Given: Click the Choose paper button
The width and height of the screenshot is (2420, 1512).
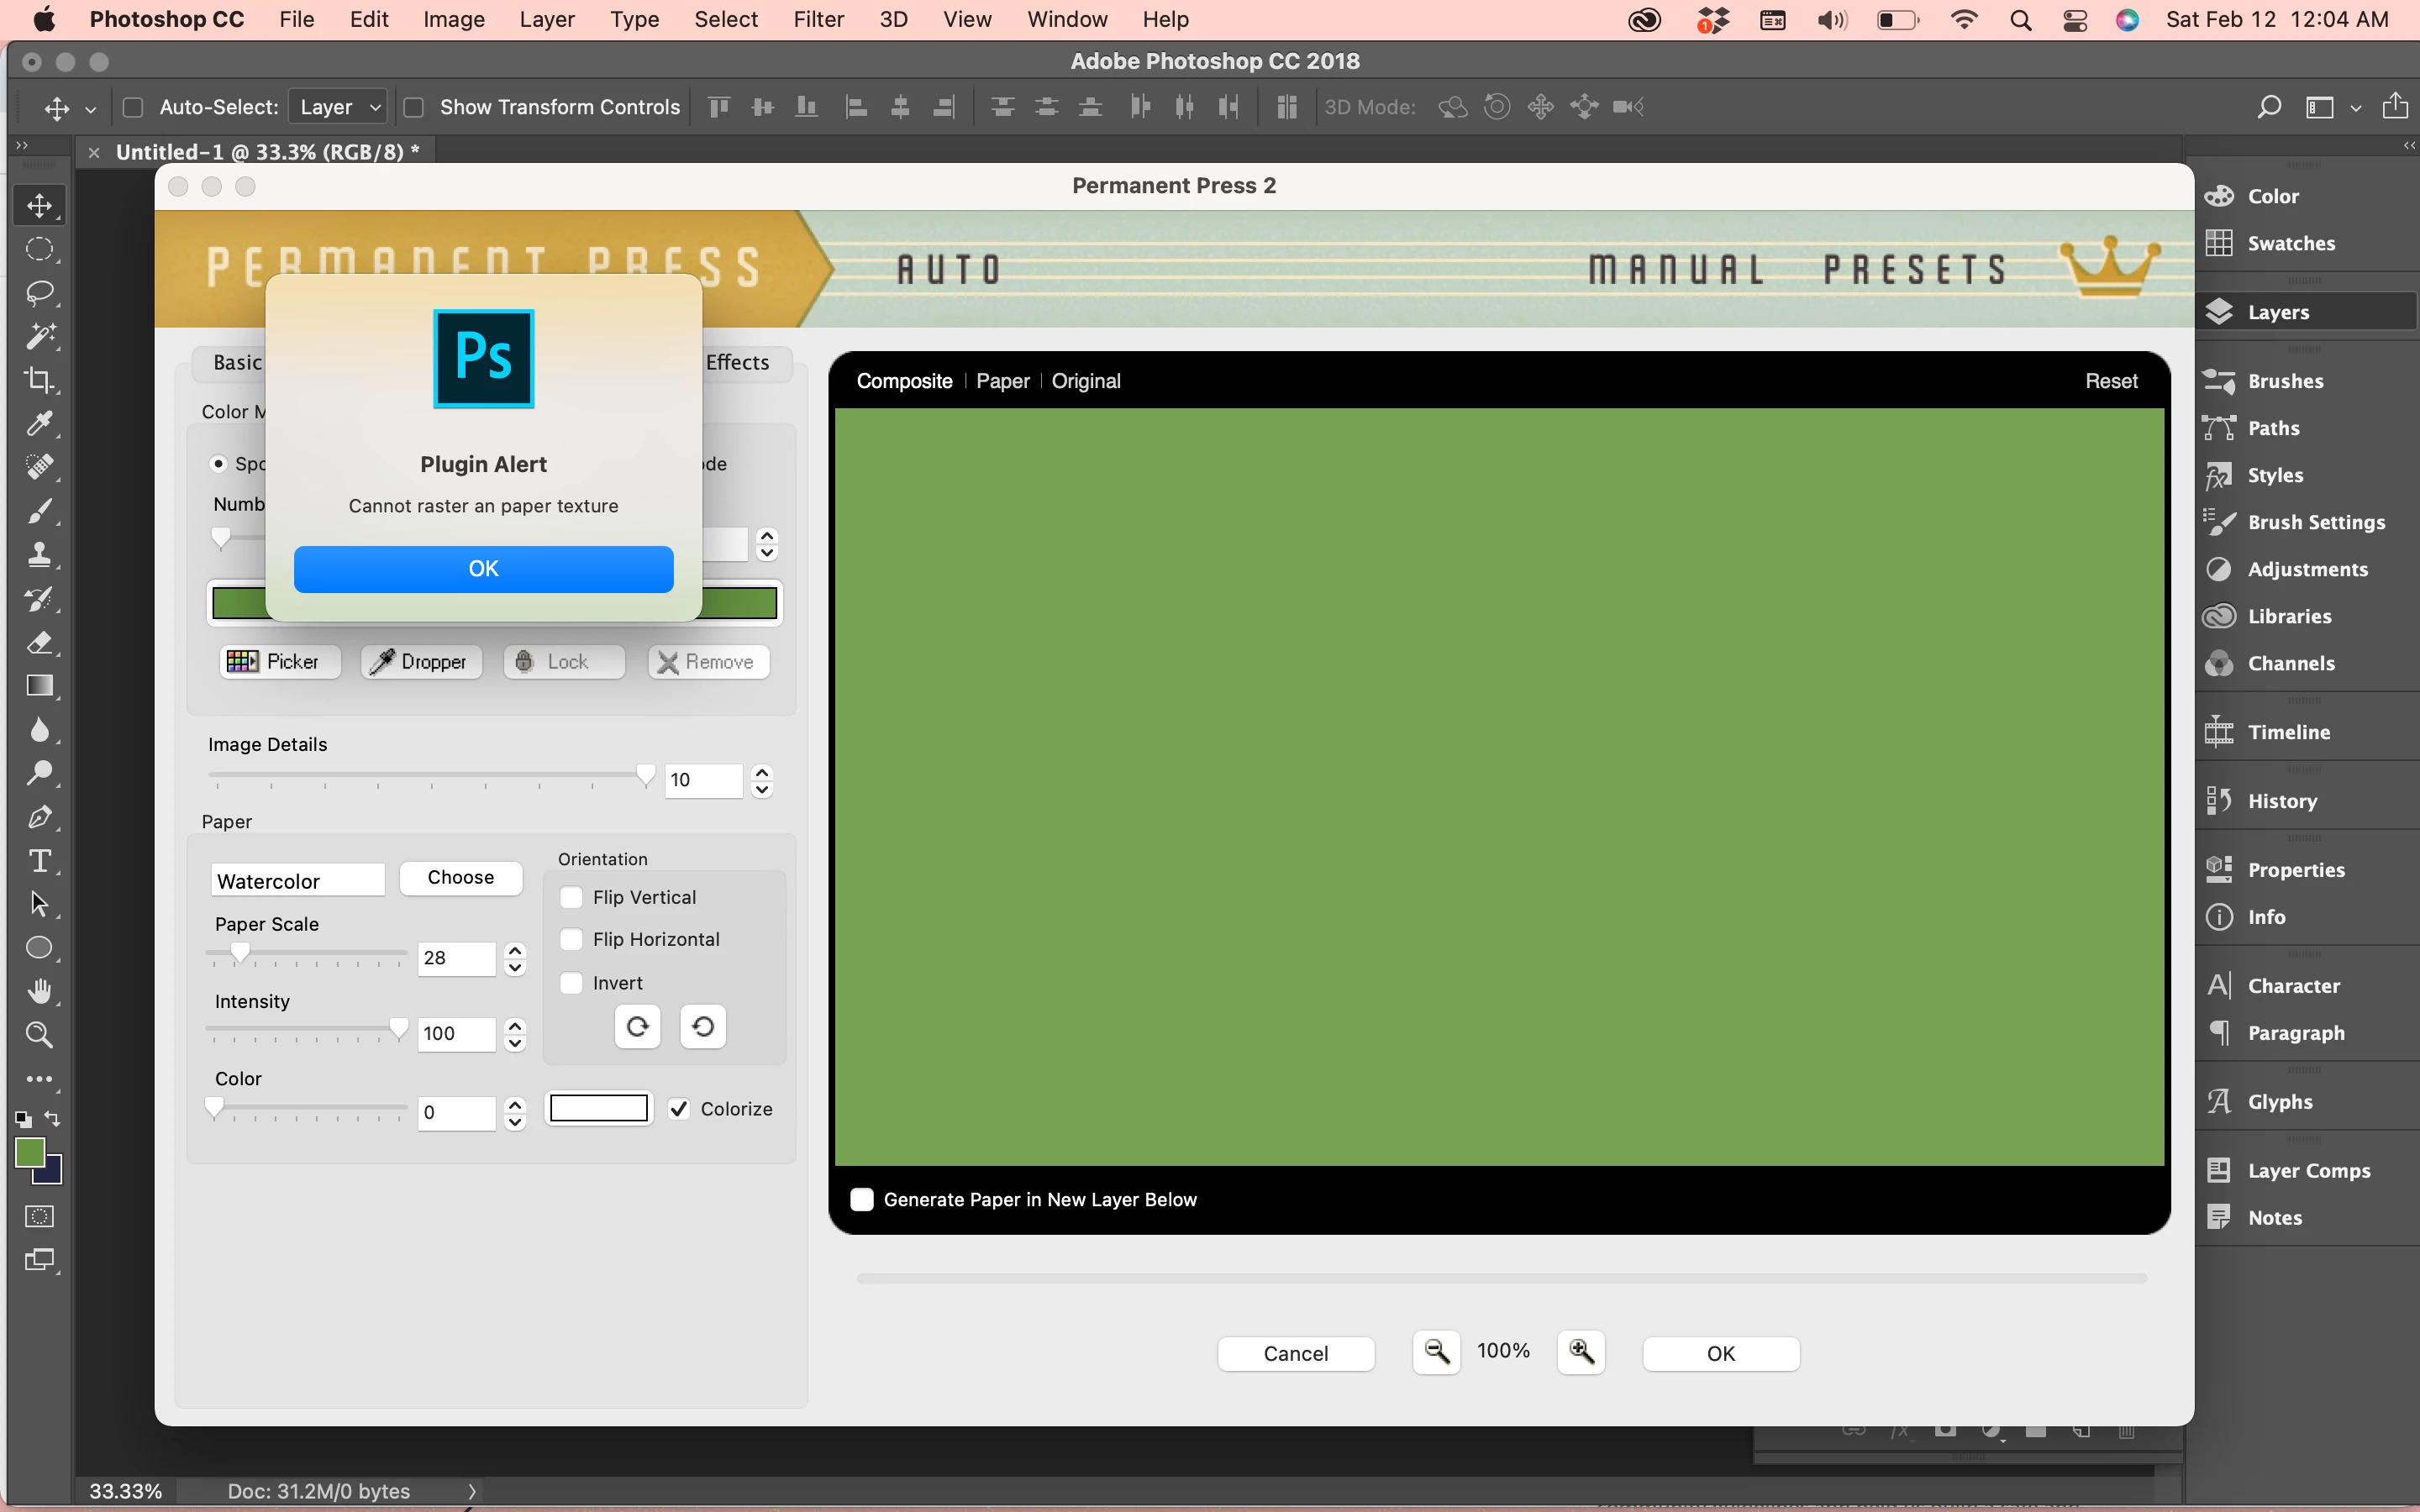Looking at the screenshot, I should [460, 877].
